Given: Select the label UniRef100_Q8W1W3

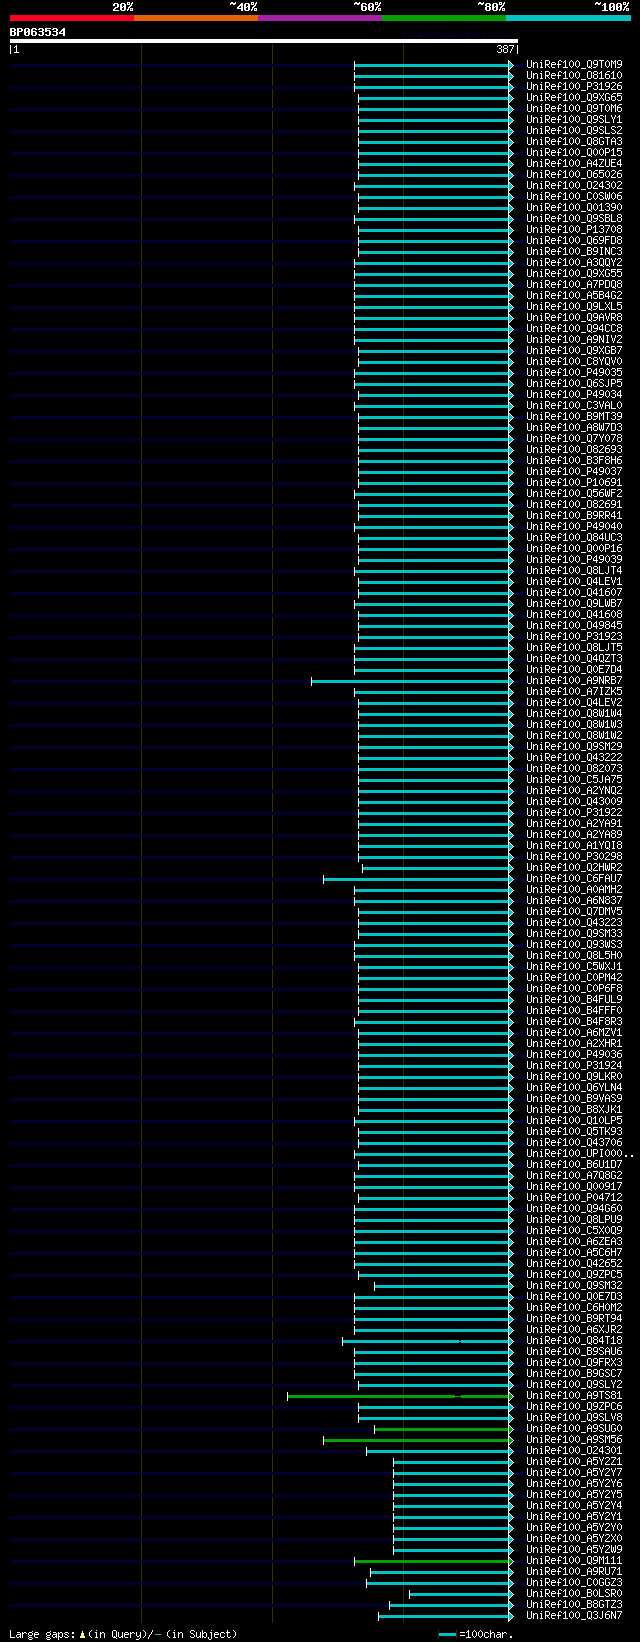Looking at the screenshot, I should click(574, 724).
